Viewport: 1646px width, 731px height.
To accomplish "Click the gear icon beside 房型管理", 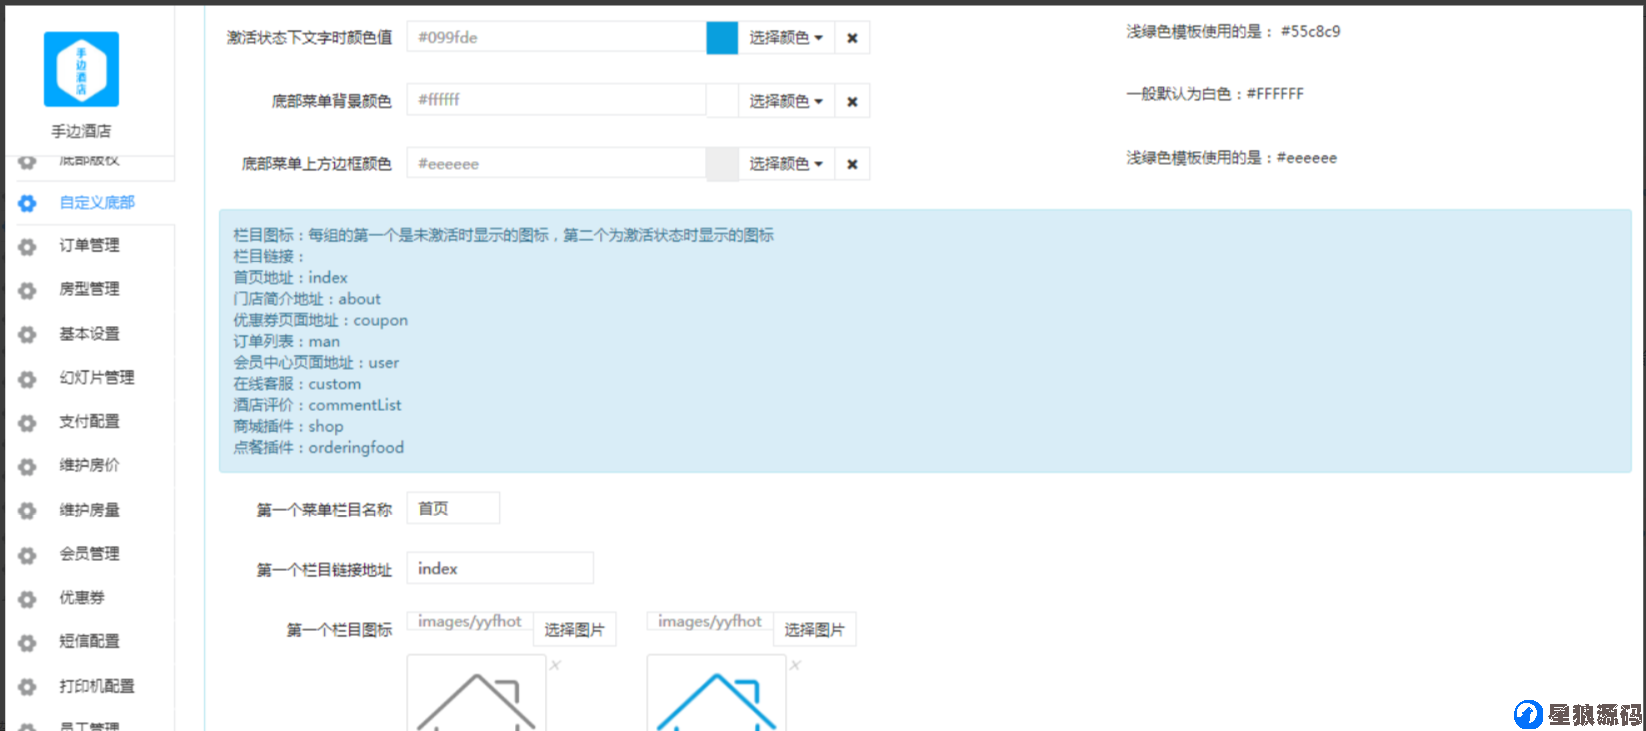I will point(28,290).
